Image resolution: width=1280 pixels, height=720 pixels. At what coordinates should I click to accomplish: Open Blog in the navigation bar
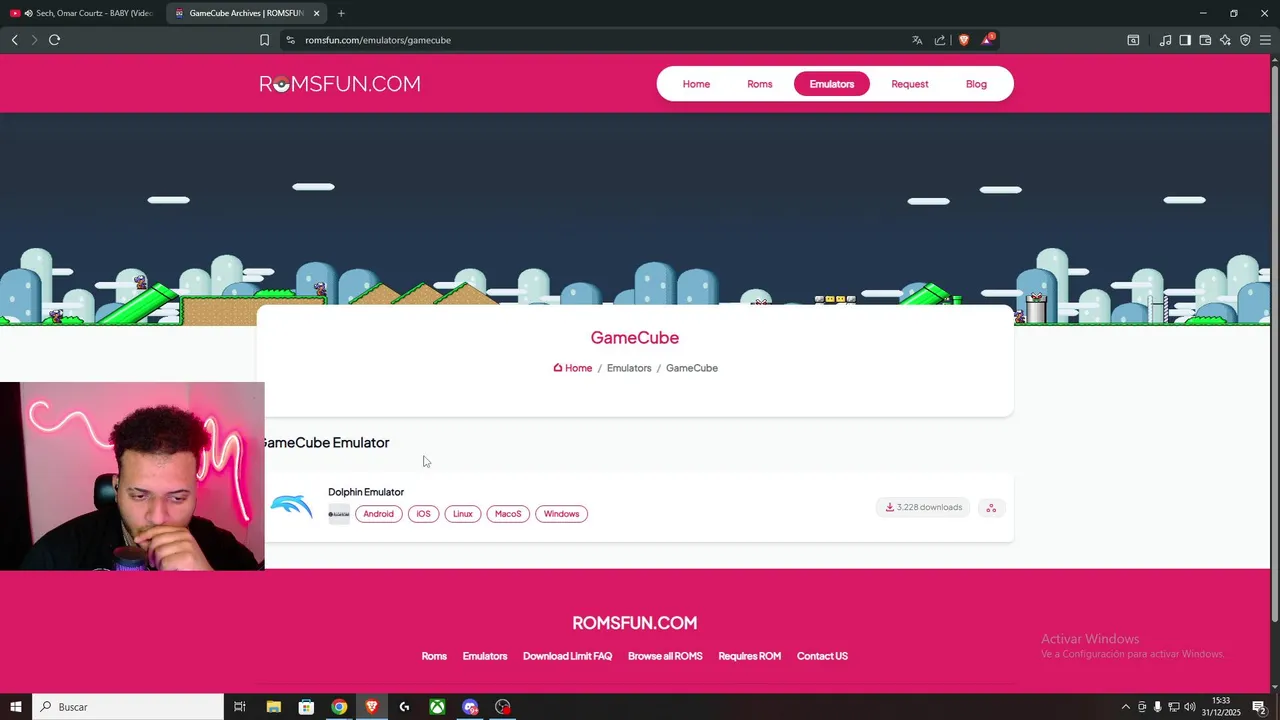pos(976,84)
